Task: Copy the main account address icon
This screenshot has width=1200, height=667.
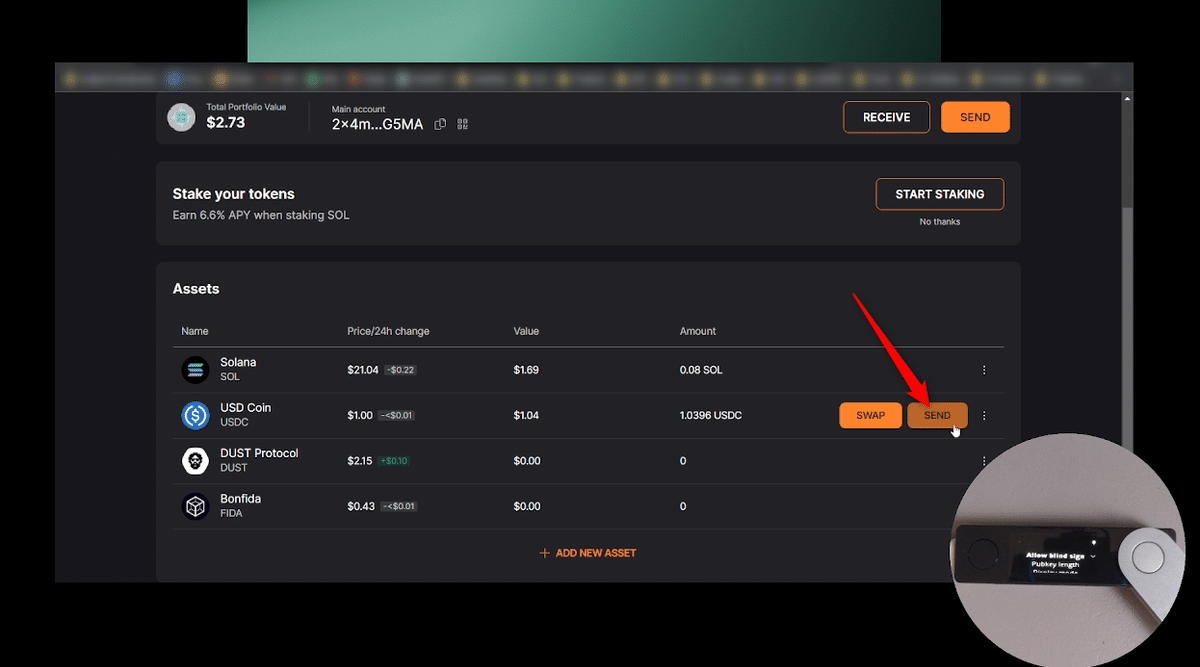Action: click(440, 124)
